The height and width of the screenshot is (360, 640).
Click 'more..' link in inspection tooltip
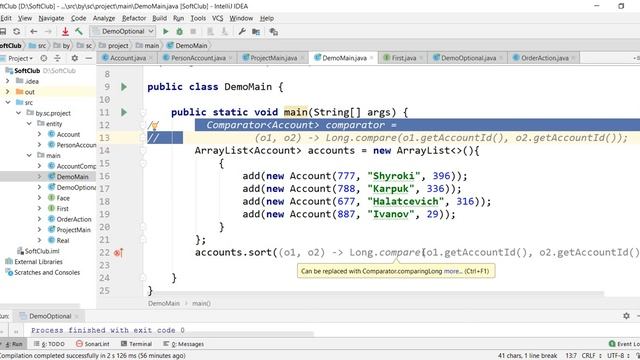(452, 271)
